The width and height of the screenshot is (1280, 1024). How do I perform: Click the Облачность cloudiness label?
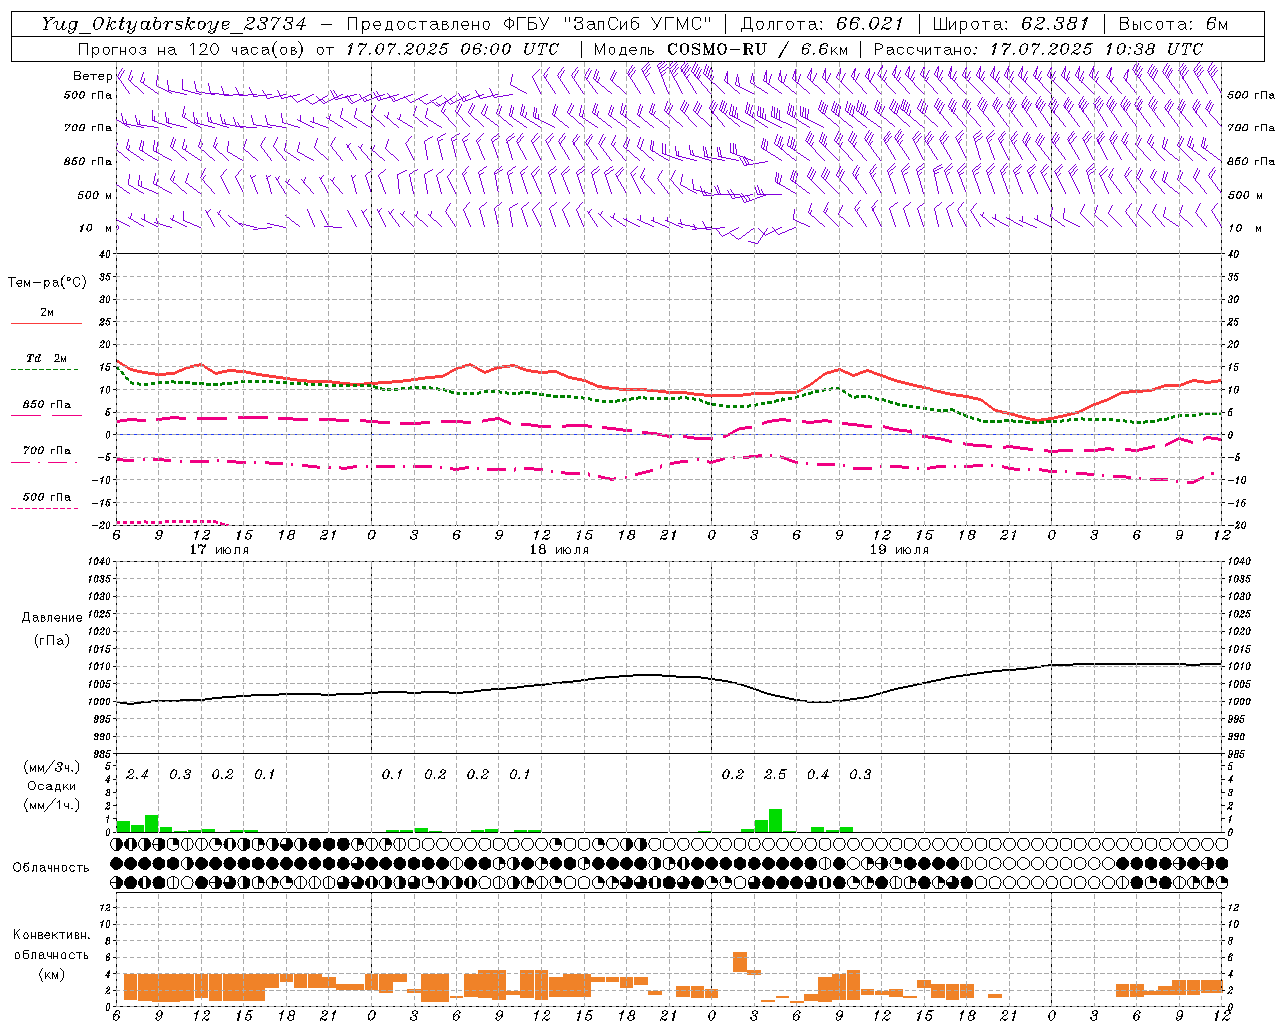pos(51,867)
